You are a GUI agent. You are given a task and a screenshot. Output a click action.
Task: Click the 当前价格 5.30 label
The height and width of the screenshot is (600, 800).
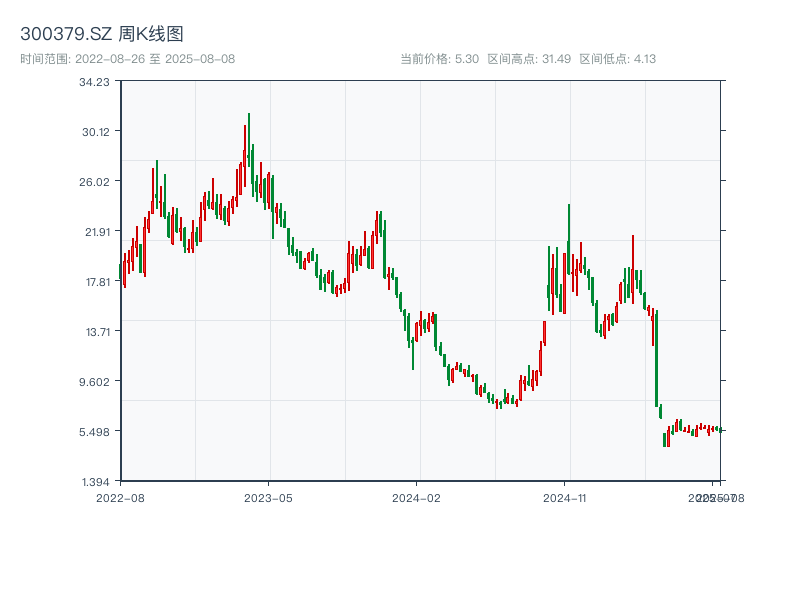[439, 59]
